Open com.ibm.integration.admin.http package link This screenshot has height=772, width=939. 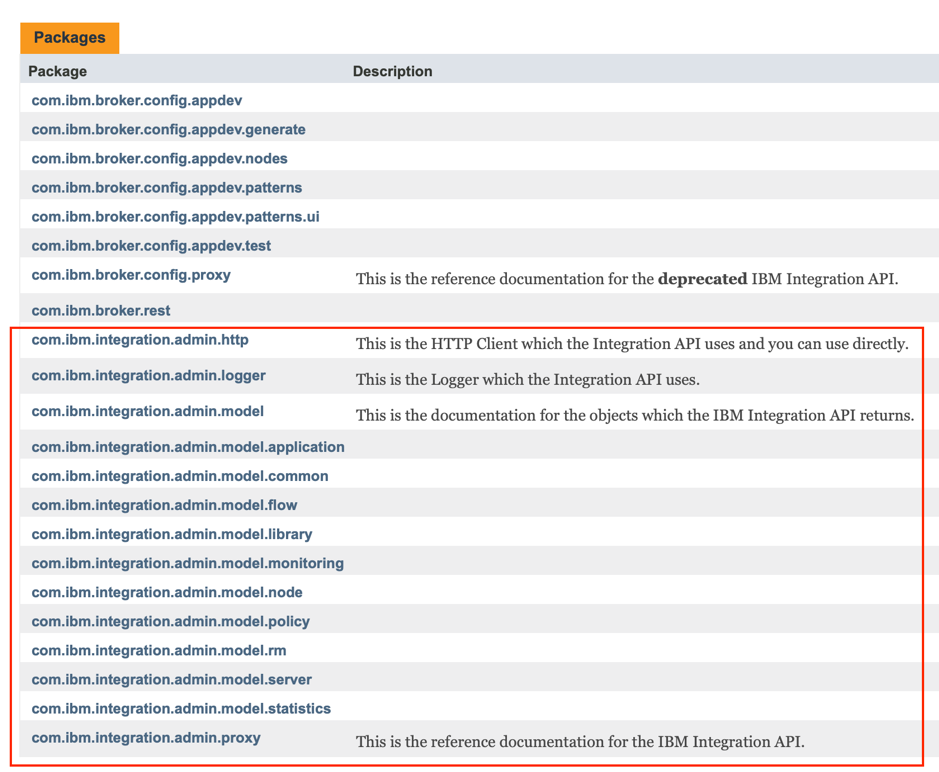(140, 340)
